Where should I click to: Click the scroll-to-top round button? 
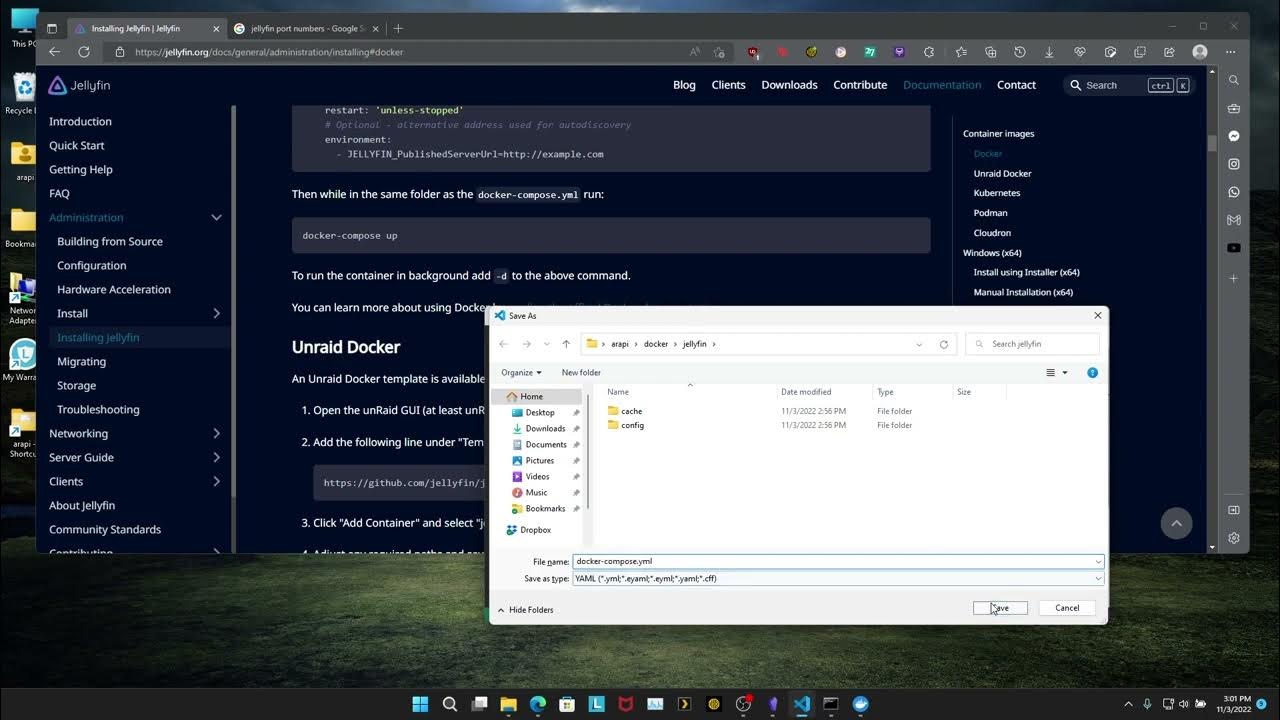1176,523
